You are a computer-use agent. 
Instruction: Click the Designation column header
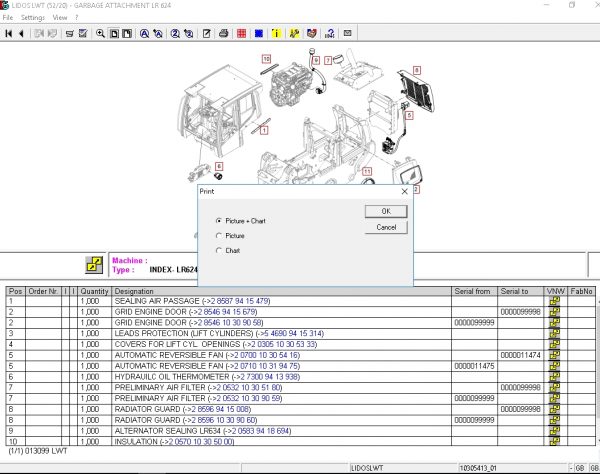point(281,291)
